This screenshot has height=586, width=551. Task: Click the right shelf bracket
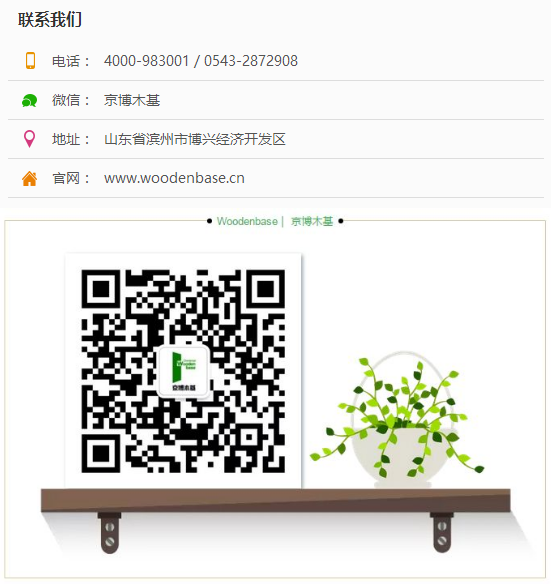[442, 533]
